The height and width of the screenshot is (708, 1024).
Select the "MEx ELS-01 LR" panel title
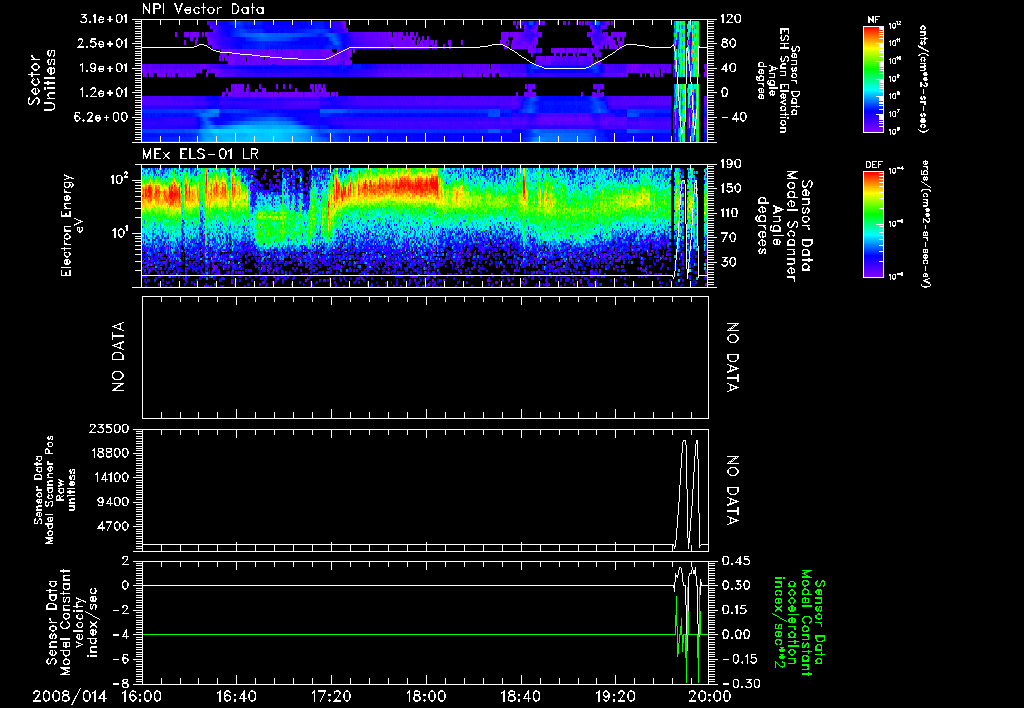pos(199,155)
